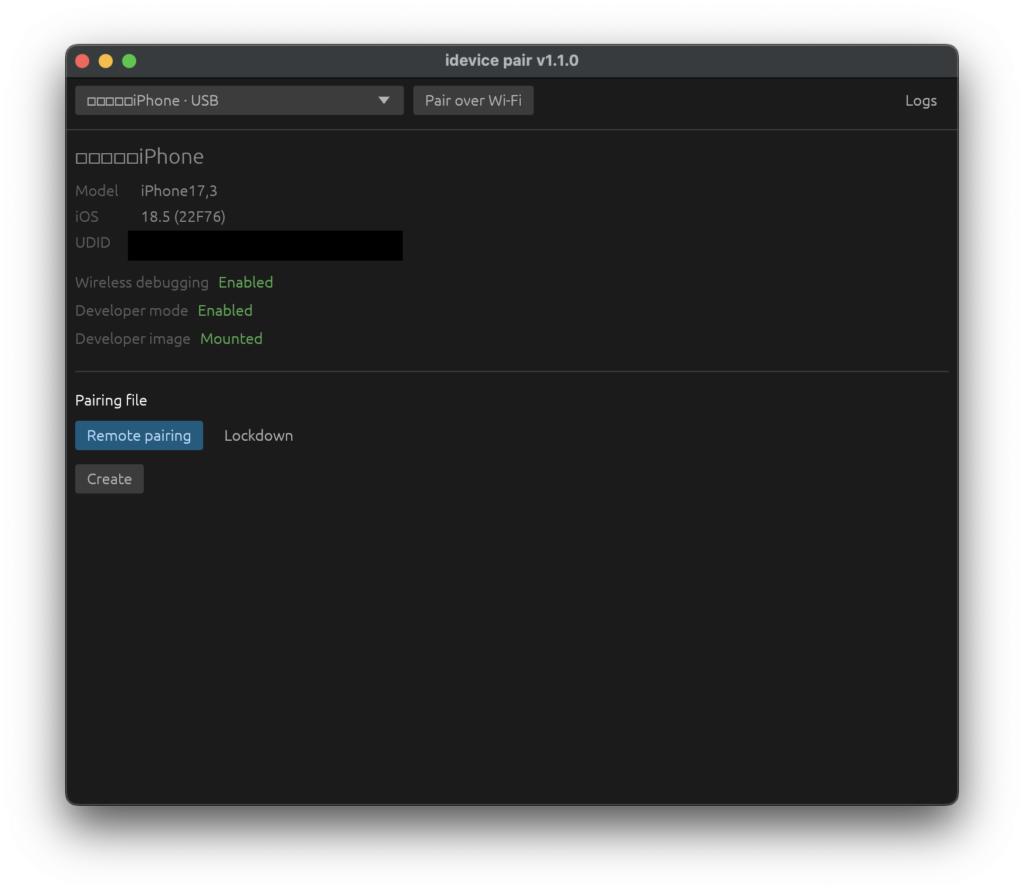
Task: Click the Developer mode Enabled status
Action: coord(225,310)
